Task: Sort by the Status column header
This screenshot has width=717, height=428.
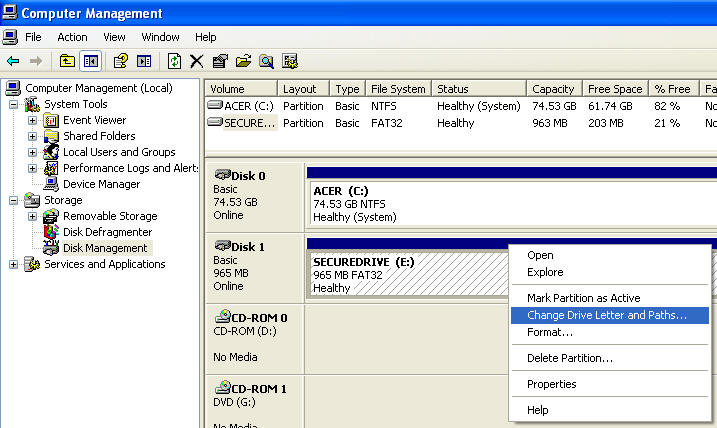Action: [479, 89]
